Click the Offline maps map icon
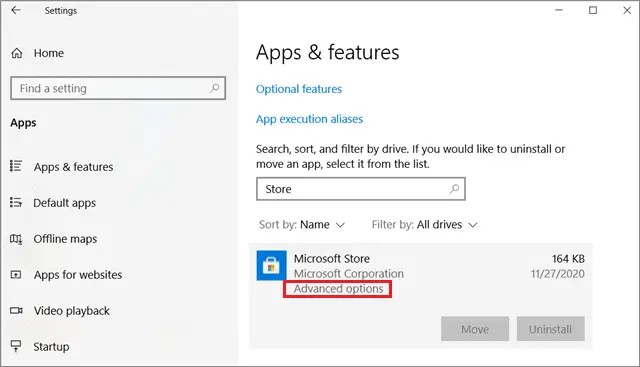Image resolution: width=640 pixels, height=367 pixels. point(16,238)
